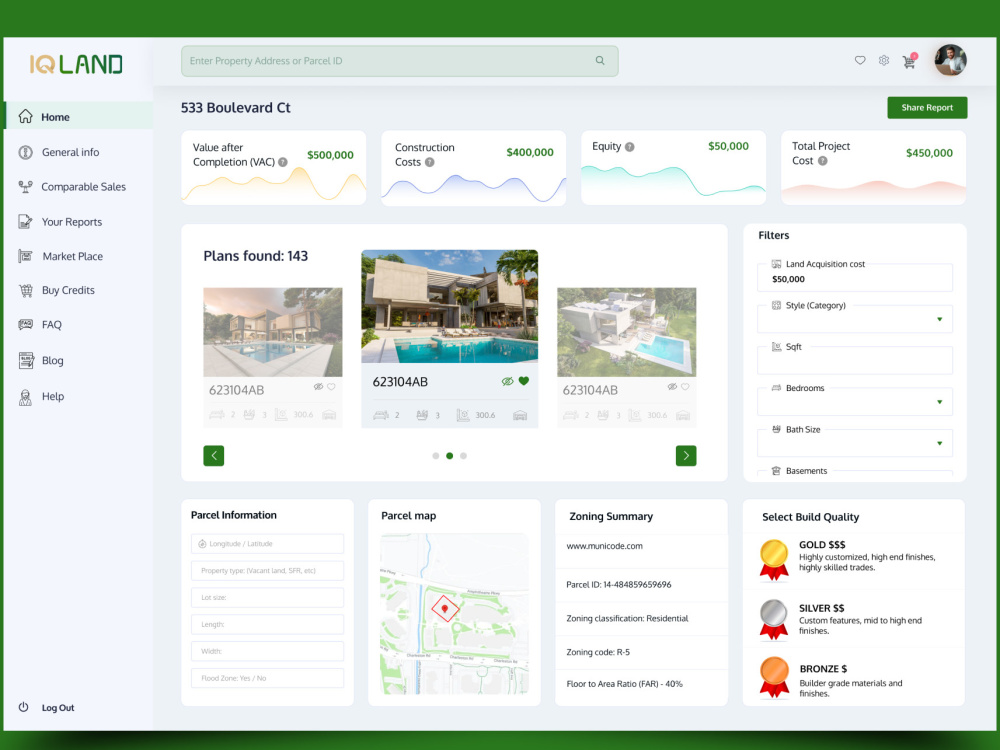
Task: Click the red parcel pin on map
Action: [x=445, y=609]
